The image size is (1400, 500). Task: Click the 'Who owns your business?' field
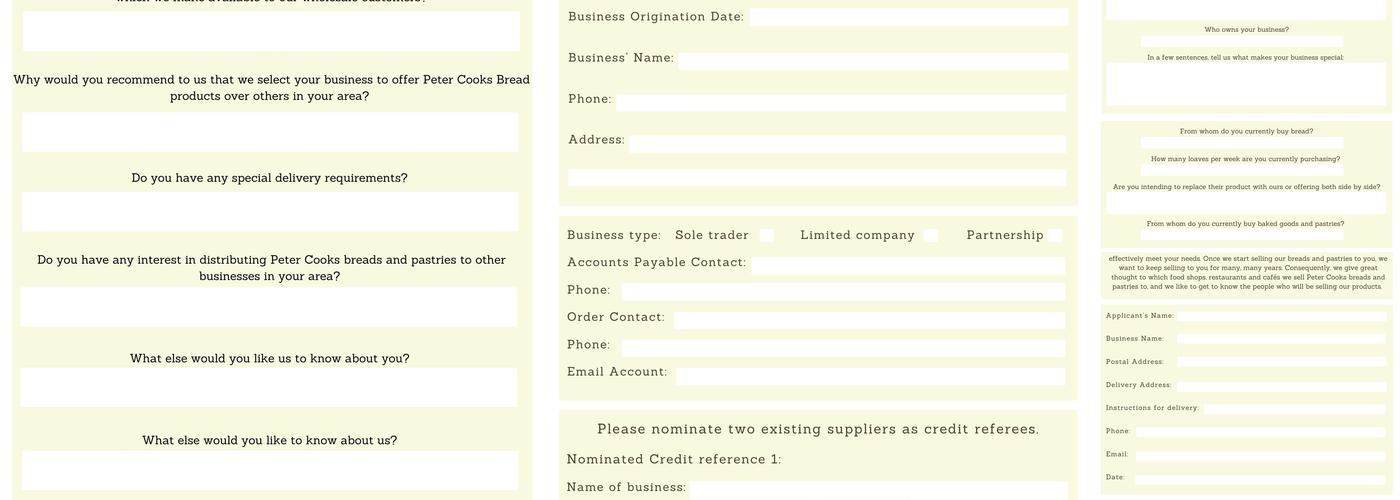coord(1242,42)
